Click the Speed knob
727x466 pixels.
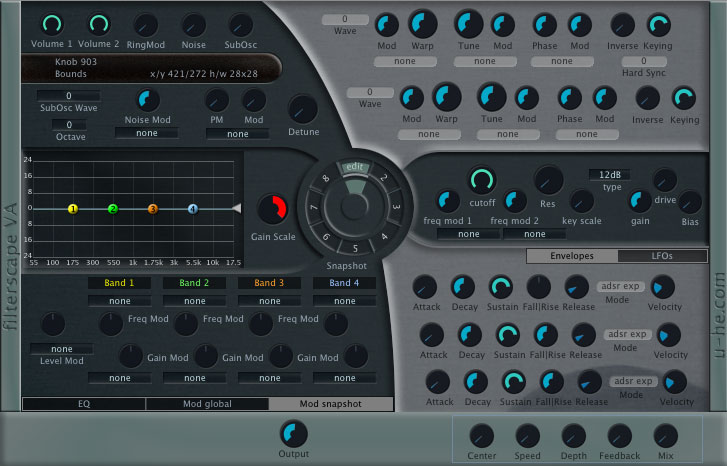pyautogui.click(x=527, y=436)
